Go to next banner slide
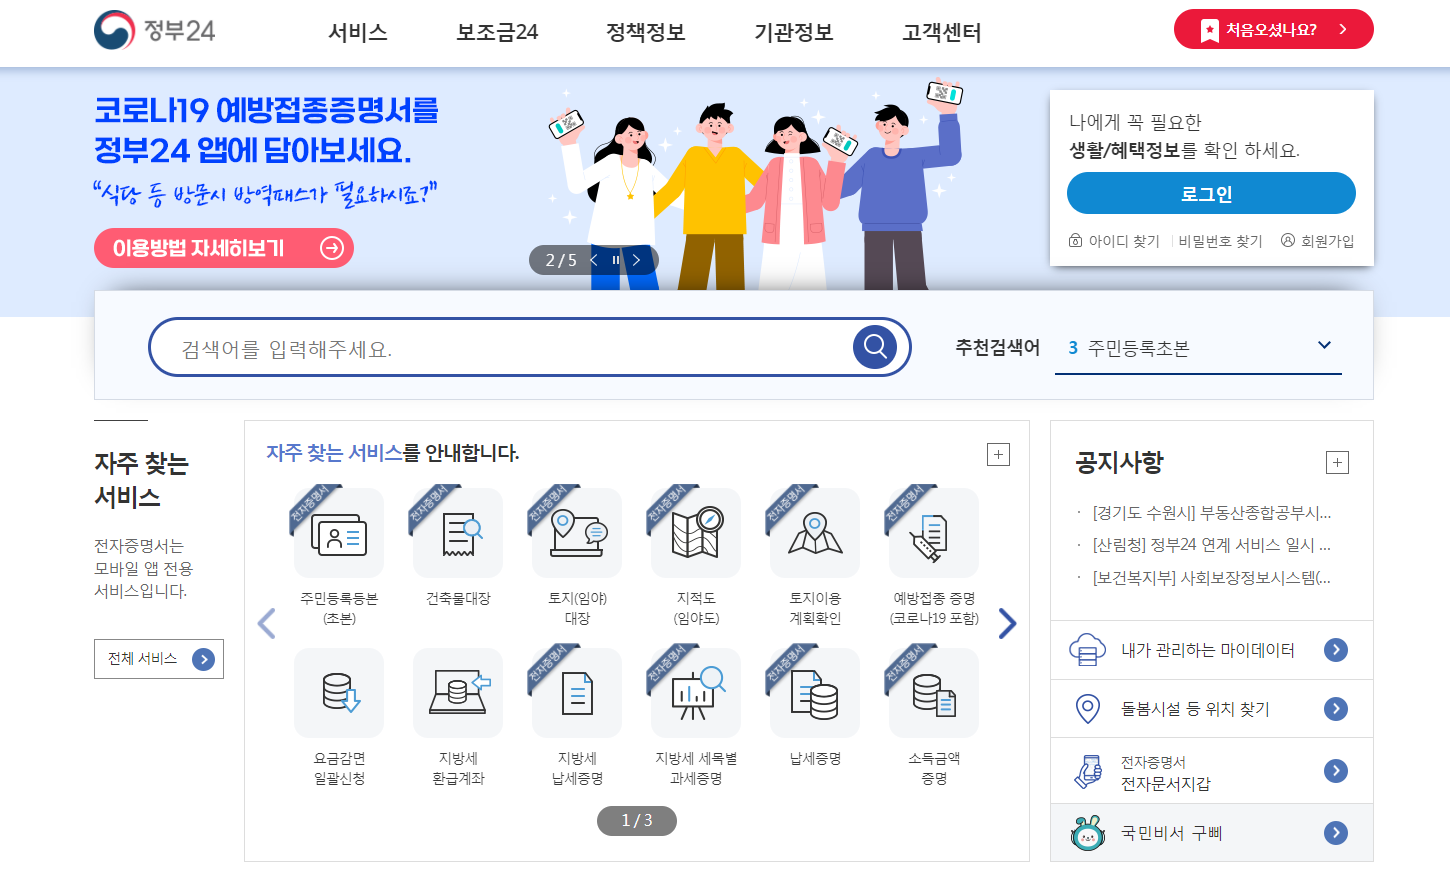1450x871 pixels. [636, 260]
